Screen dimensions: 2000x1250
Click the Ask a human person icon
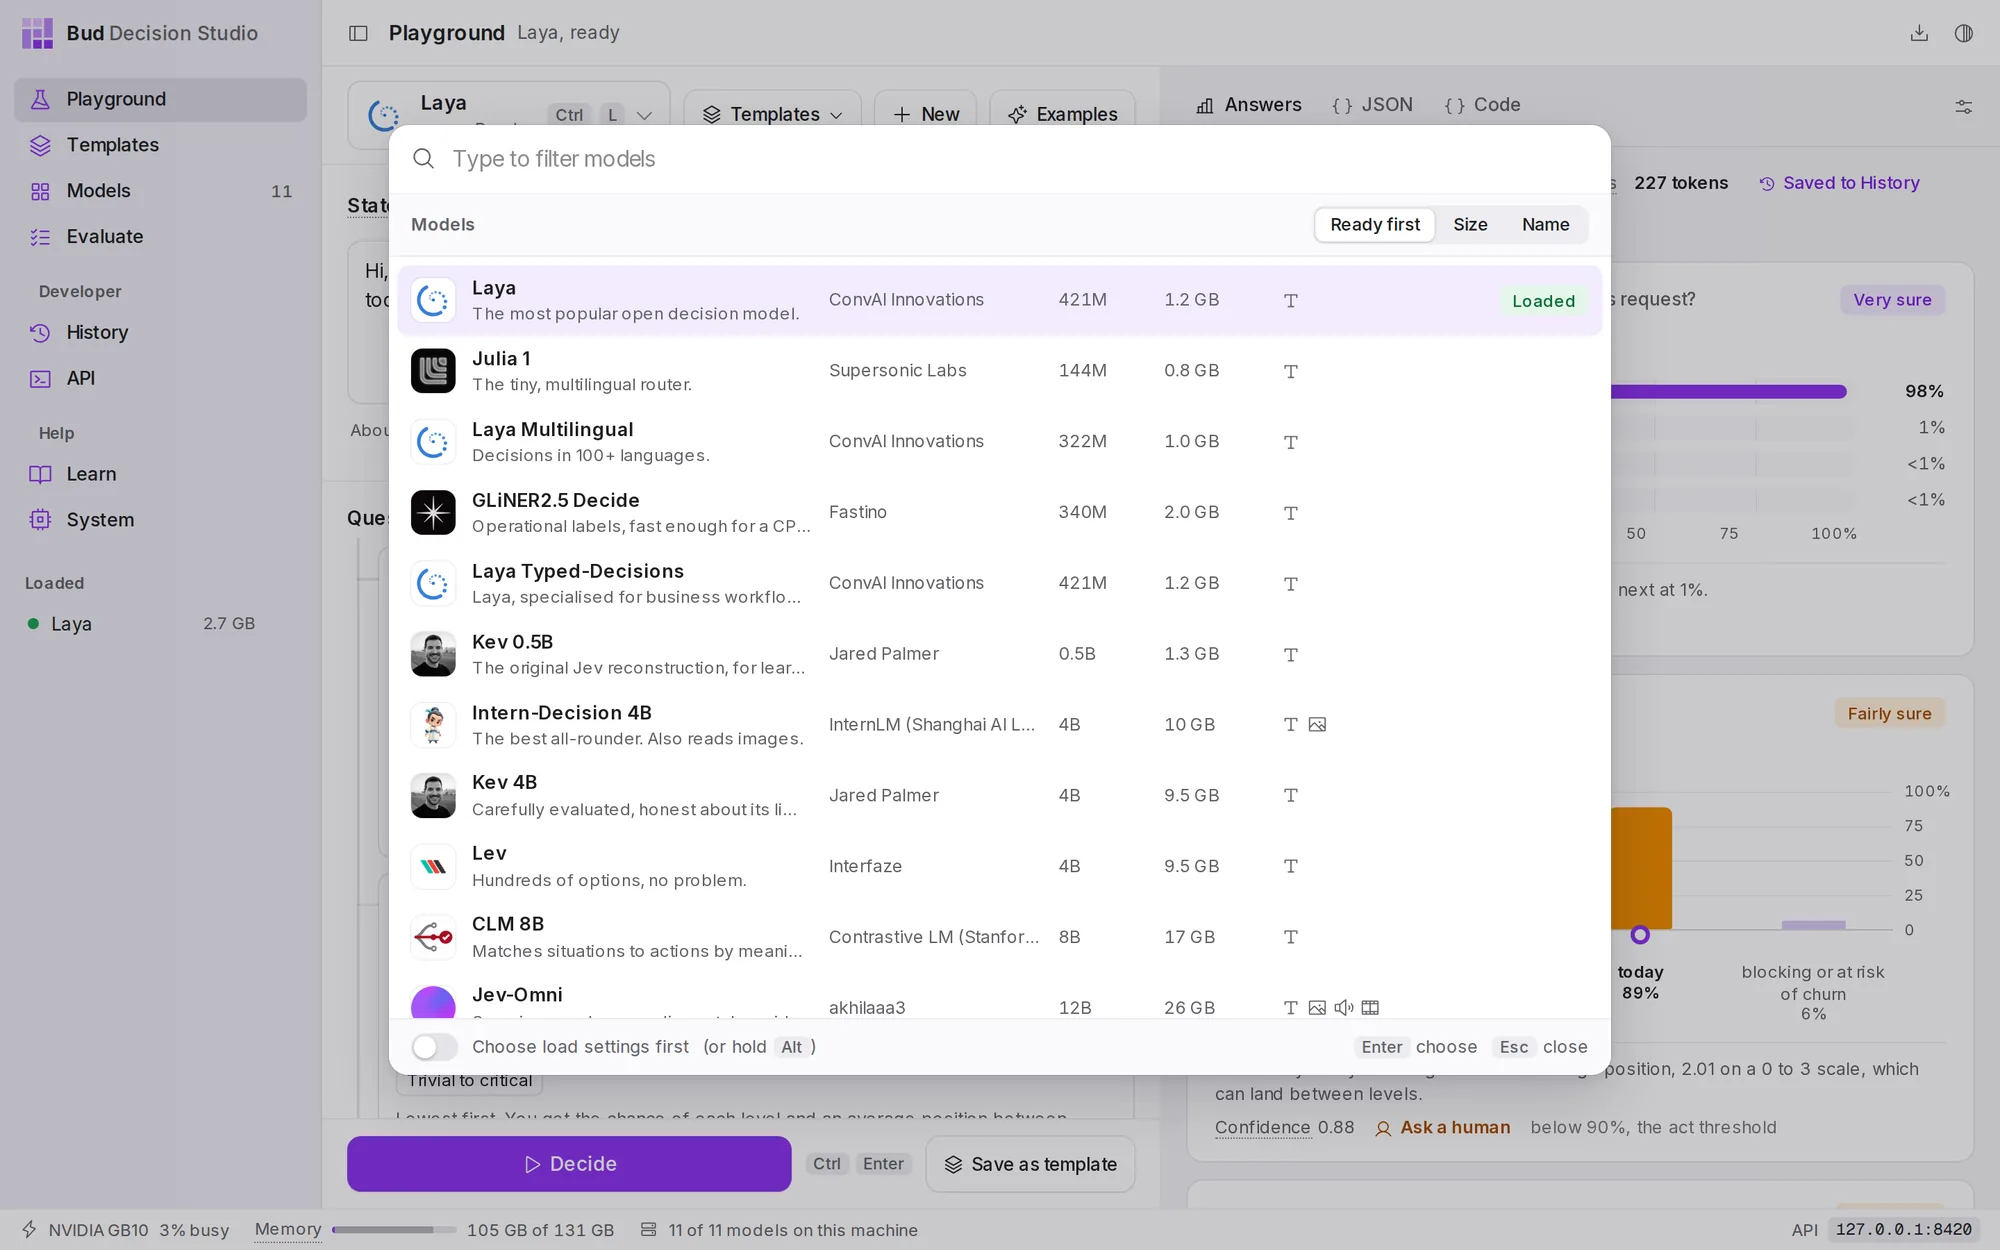point(1383,1128)
